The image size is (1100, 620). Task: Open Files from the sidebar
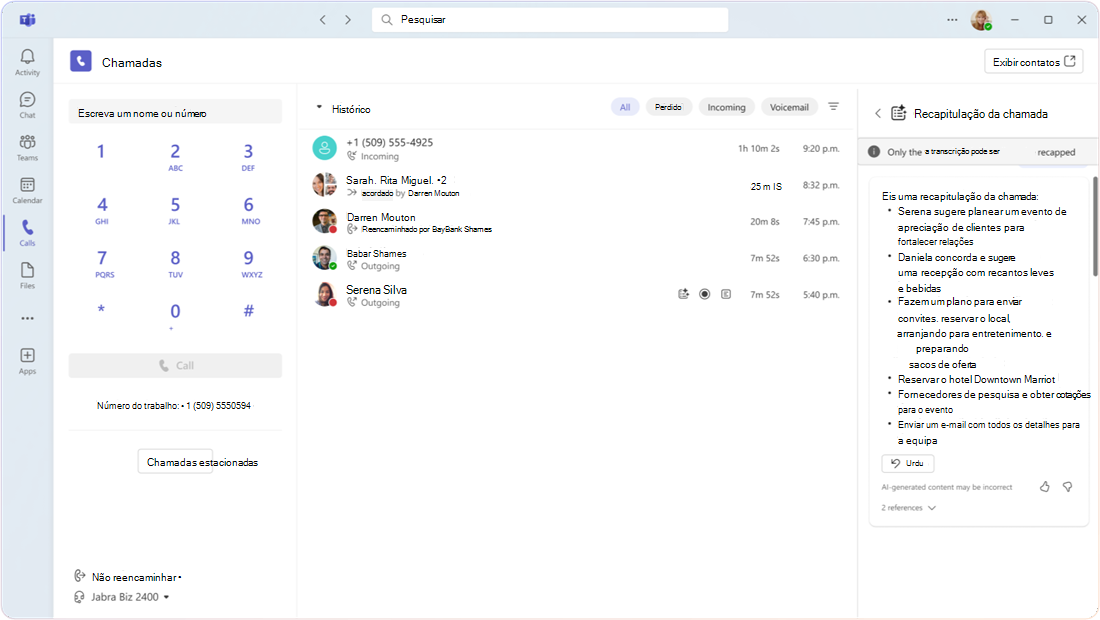(x=27, y=276)
